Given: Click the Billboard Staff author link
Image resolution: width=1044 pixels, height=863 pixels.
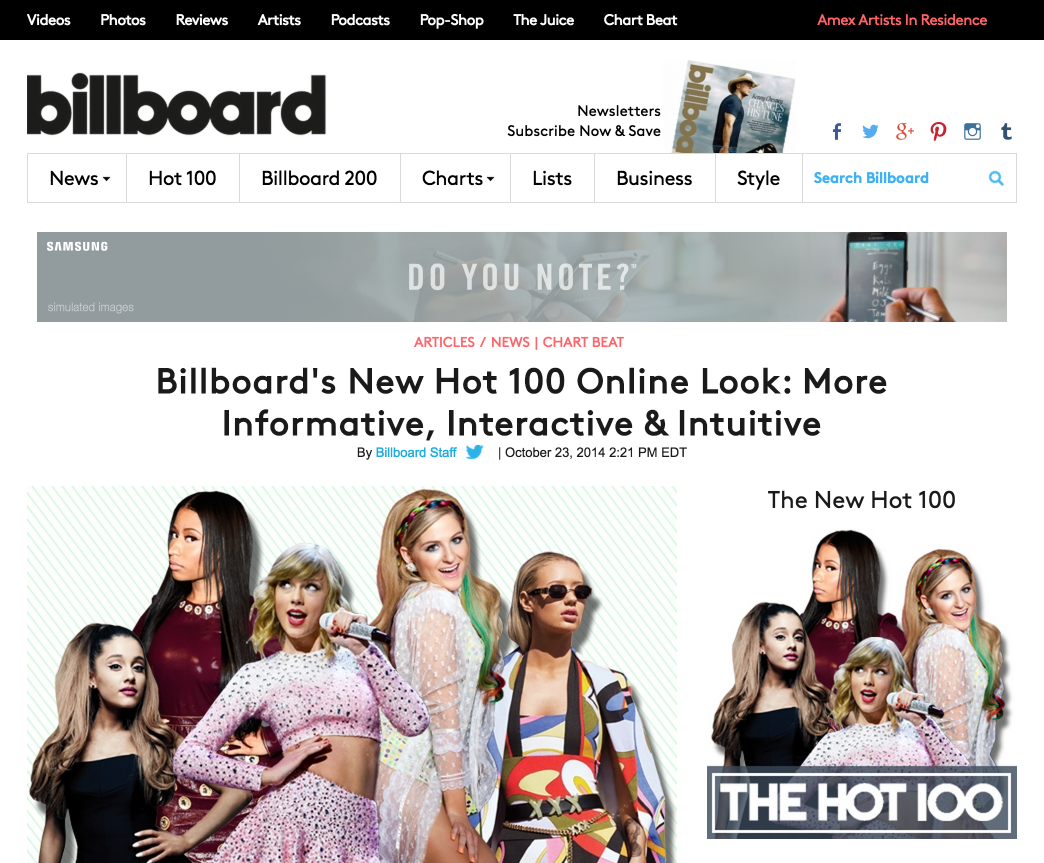Looking at the screenshot, I should pos(416,452).
